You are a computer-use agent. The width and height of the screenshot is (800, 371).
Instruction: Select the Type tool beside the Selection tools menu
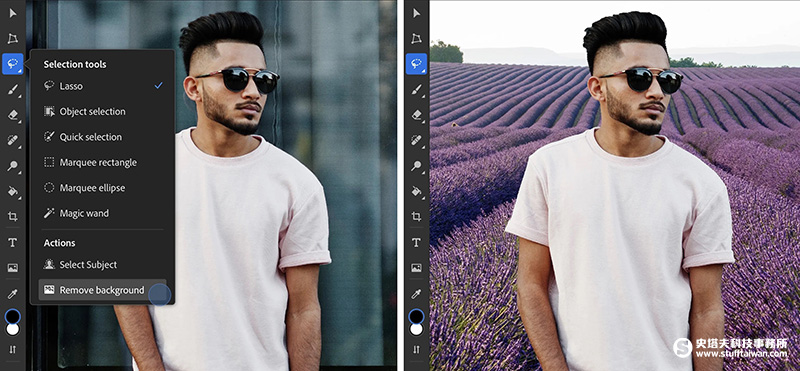[x=13, y=242]
